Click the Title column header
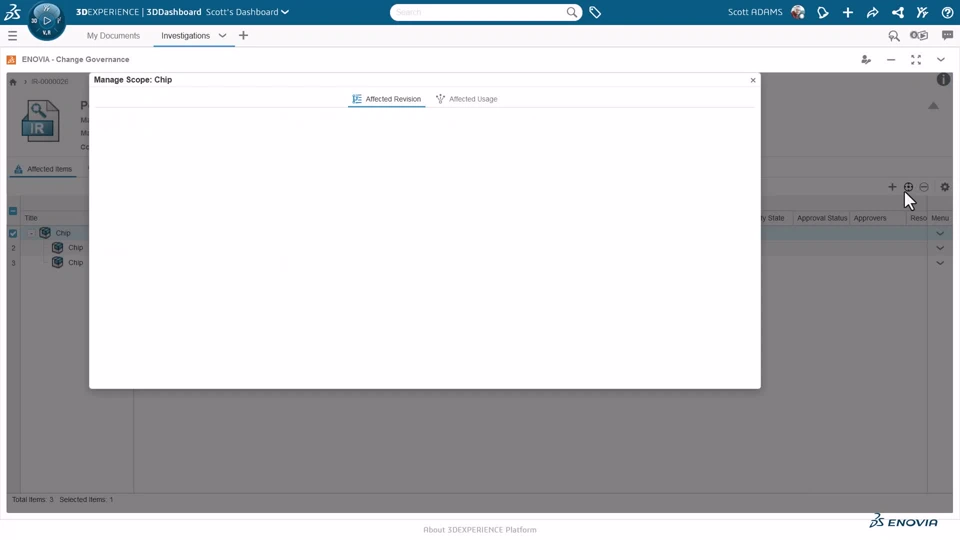The height and width of the screenshot is (540, 960). click(x=31, y=218)
